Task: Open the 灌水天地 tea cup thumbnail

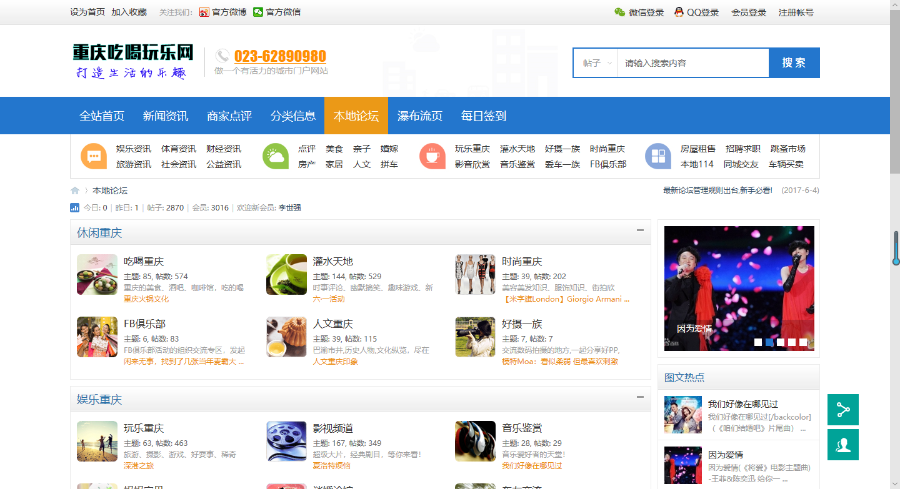Action: 286,275
